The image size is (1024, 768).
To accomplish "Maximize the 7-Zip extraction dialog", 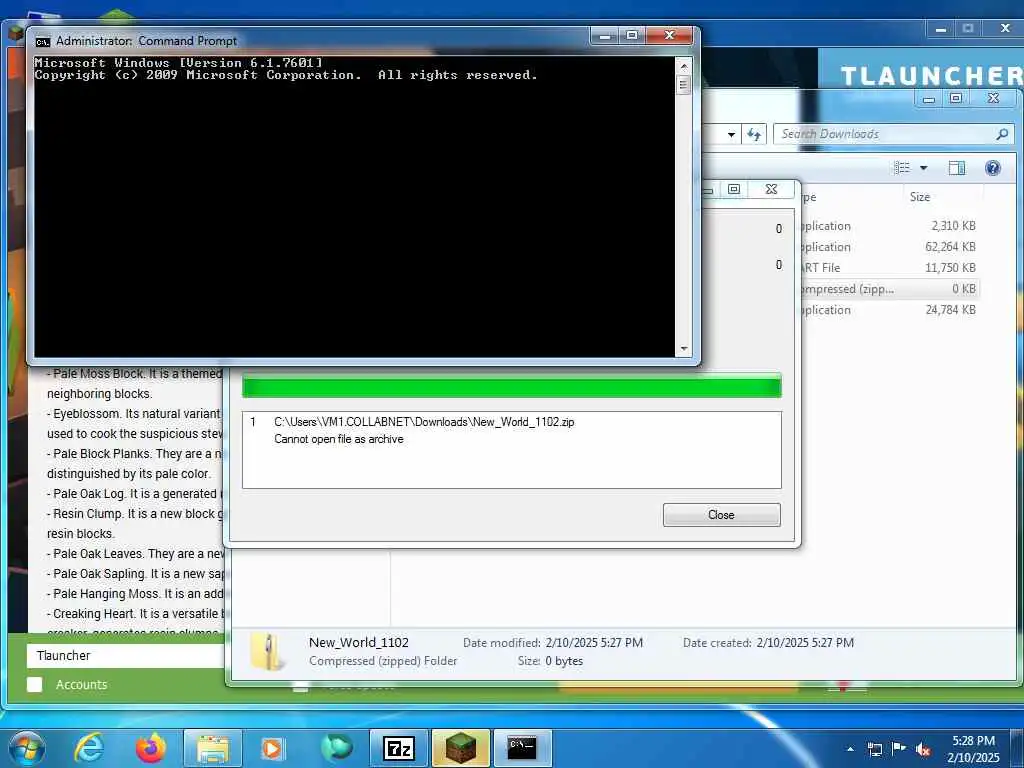I will click(x=734, y=189).
